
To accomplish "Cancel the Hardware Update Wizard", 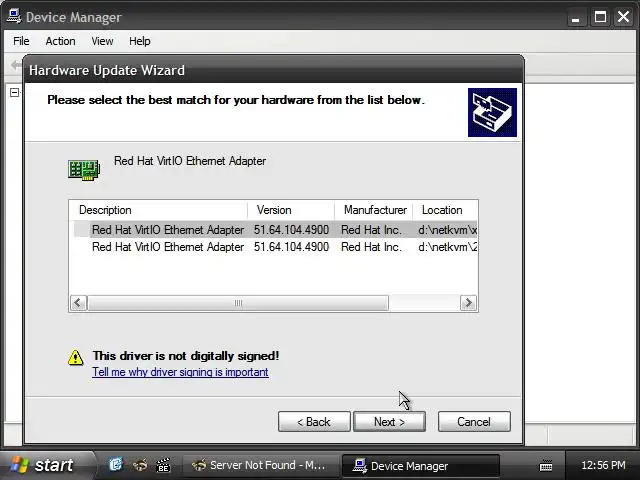I will [x=474, y=422].
